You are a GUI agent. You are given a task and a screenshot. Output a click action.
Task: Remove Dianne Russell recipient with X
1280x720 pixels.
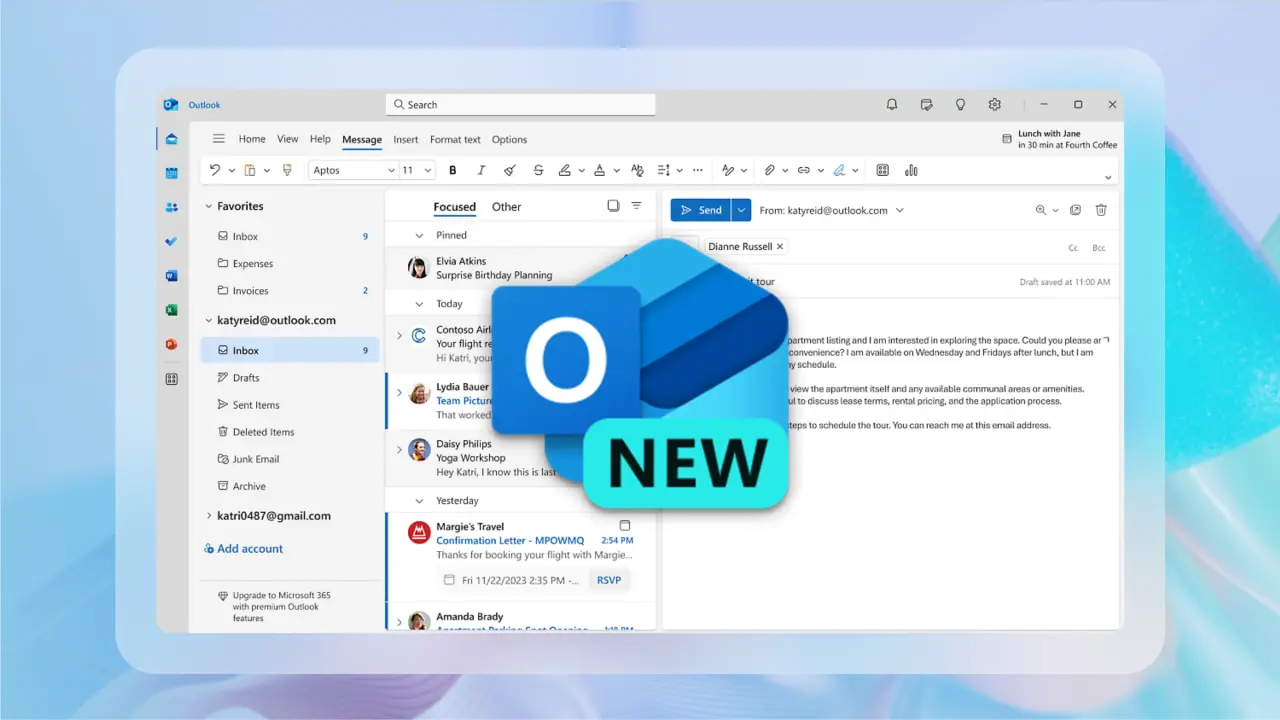780,246
